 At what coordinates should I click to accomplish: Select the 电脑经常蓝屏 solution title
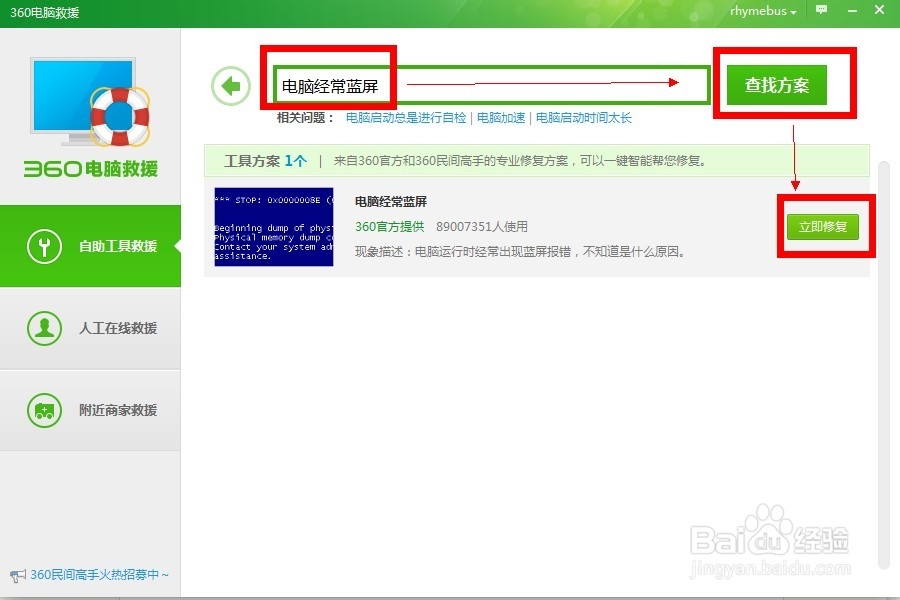pyautogui.click(x=390, y=201)
